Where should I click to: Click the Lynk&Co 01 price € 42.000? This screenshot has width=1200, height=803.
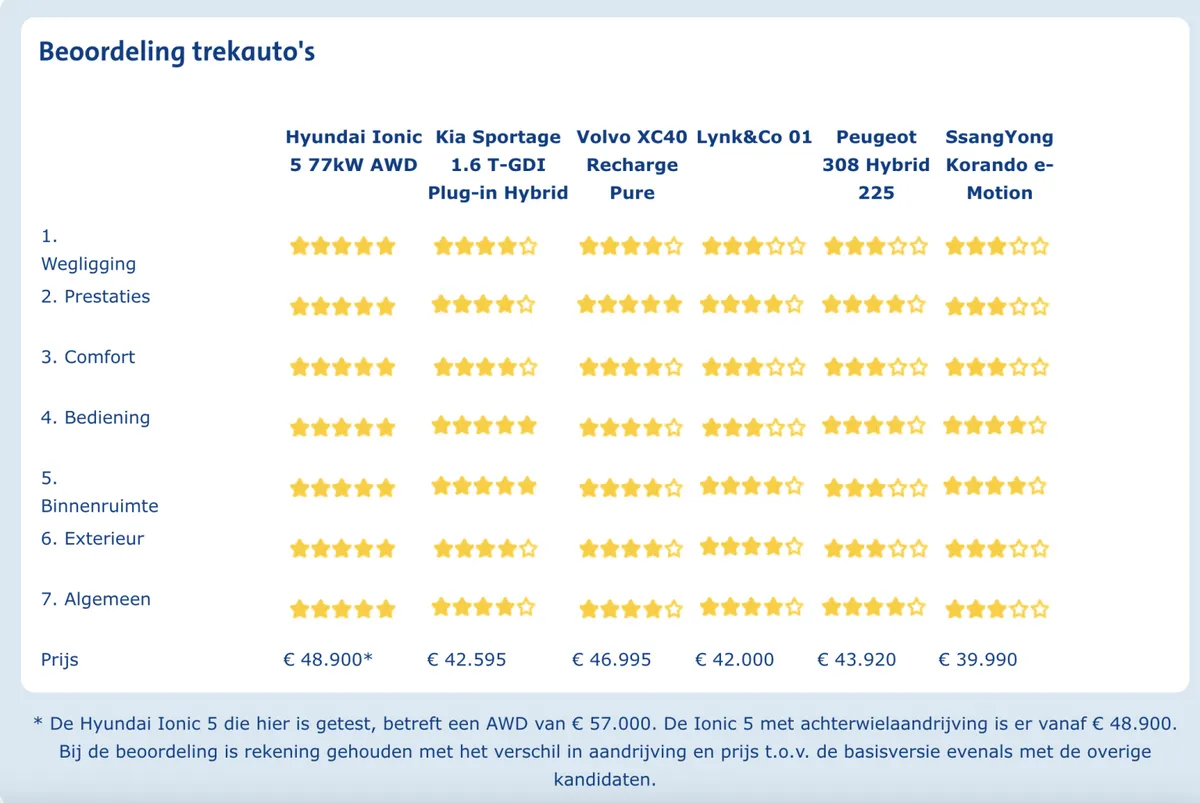click(735, 660)
